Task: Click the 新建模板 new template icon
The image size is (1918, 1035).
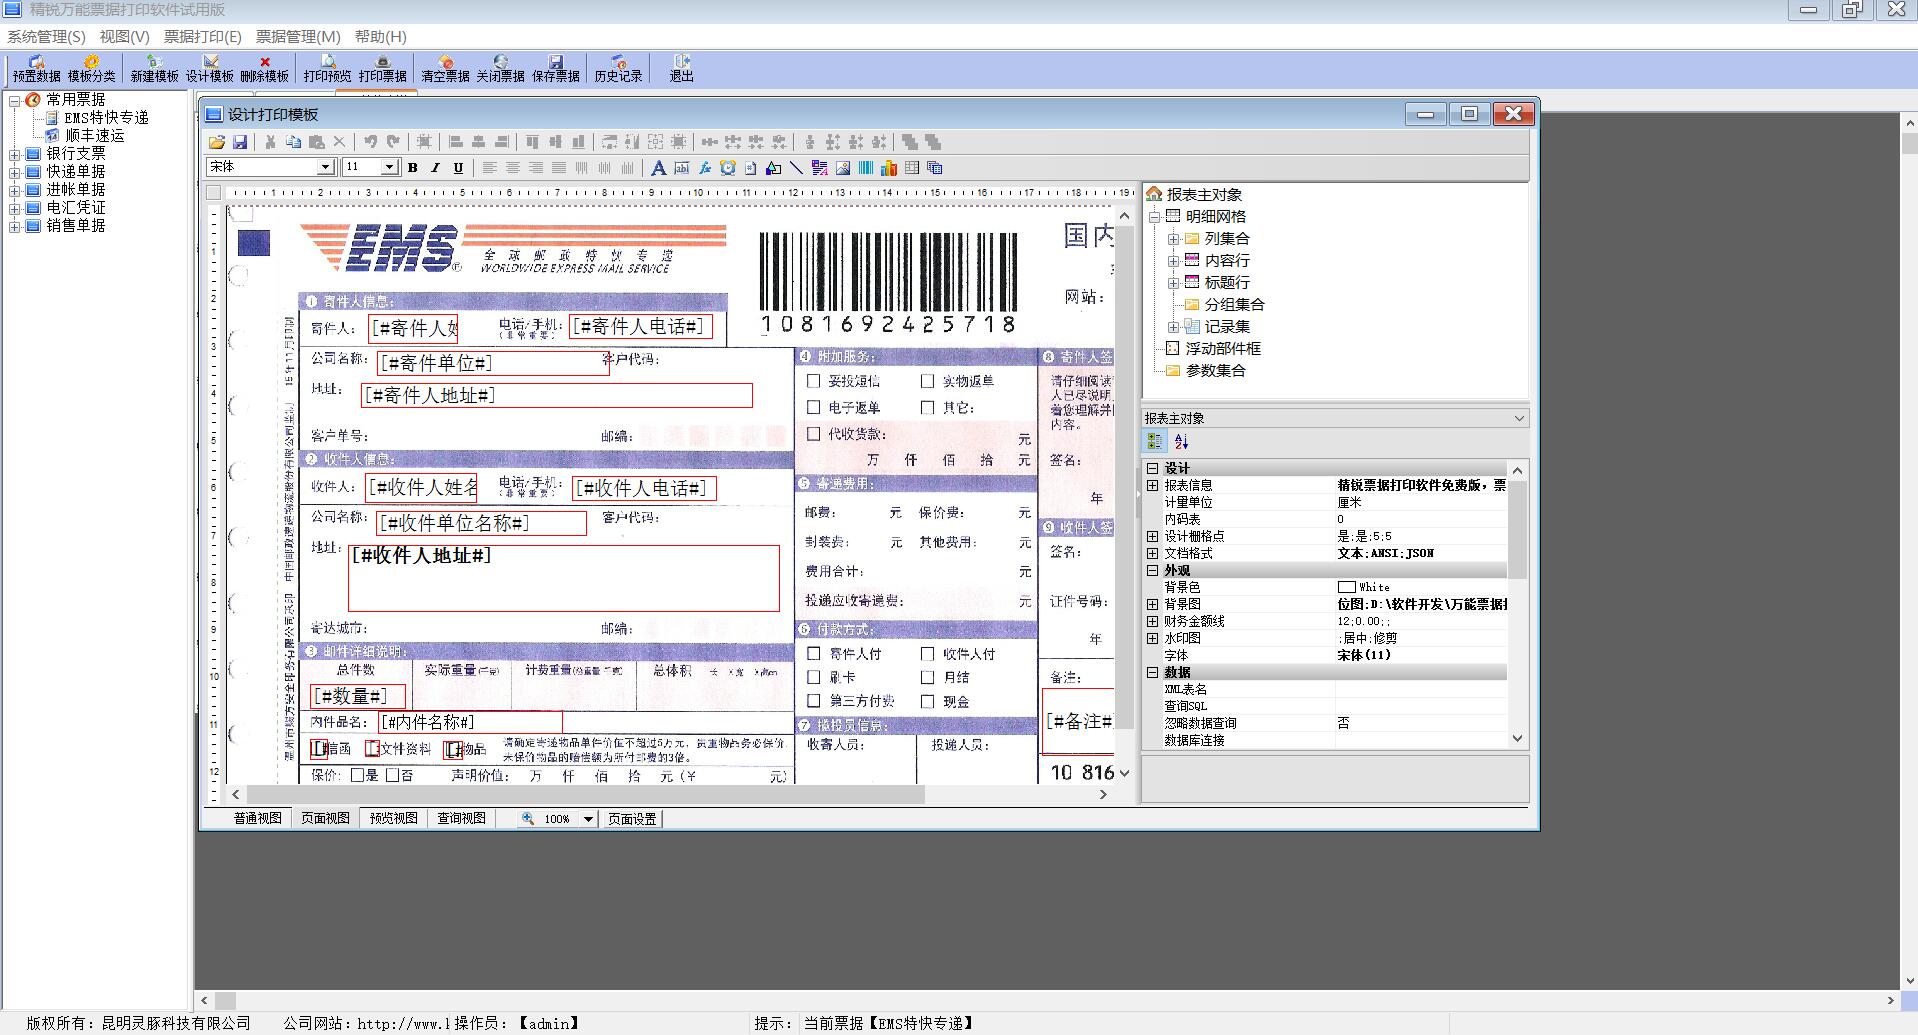Action: point(154,68)
